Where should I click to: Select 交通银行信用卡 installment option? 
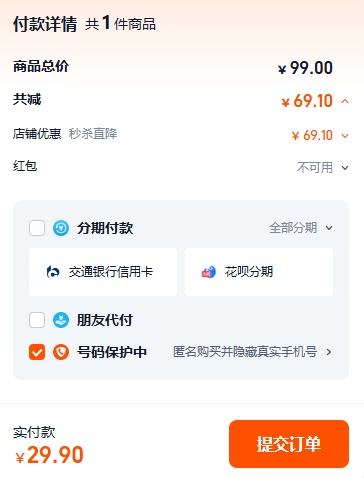point(103,272)
